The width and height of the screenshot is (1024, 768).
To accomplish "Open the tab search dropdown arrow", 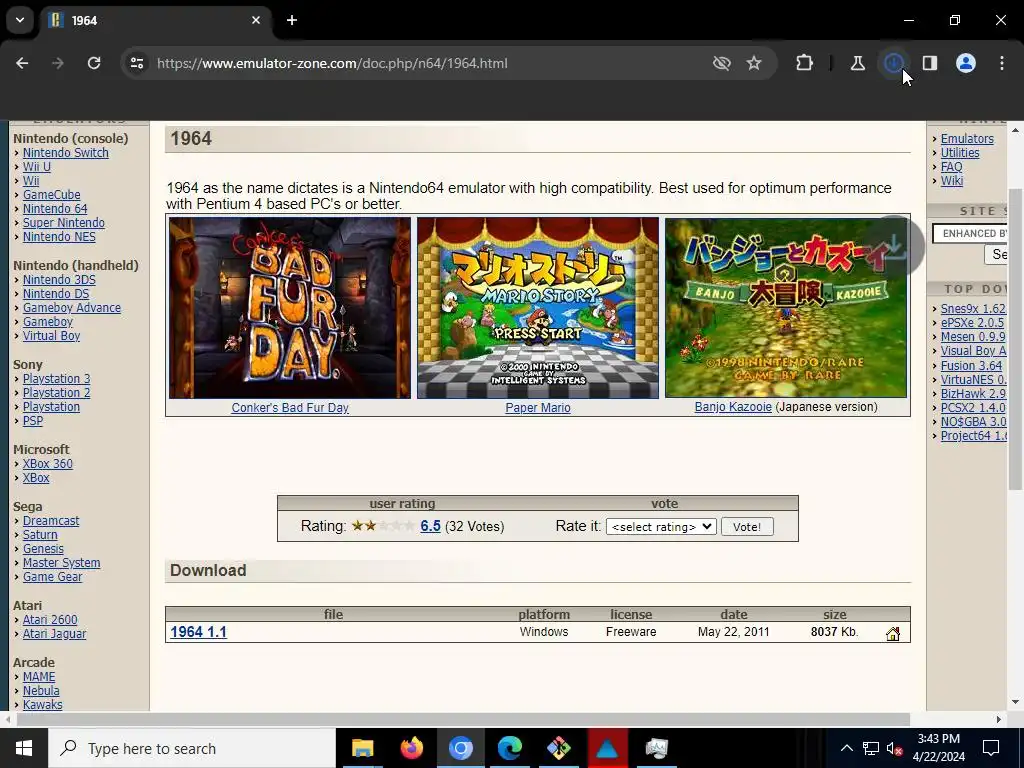I will point(20,20).
